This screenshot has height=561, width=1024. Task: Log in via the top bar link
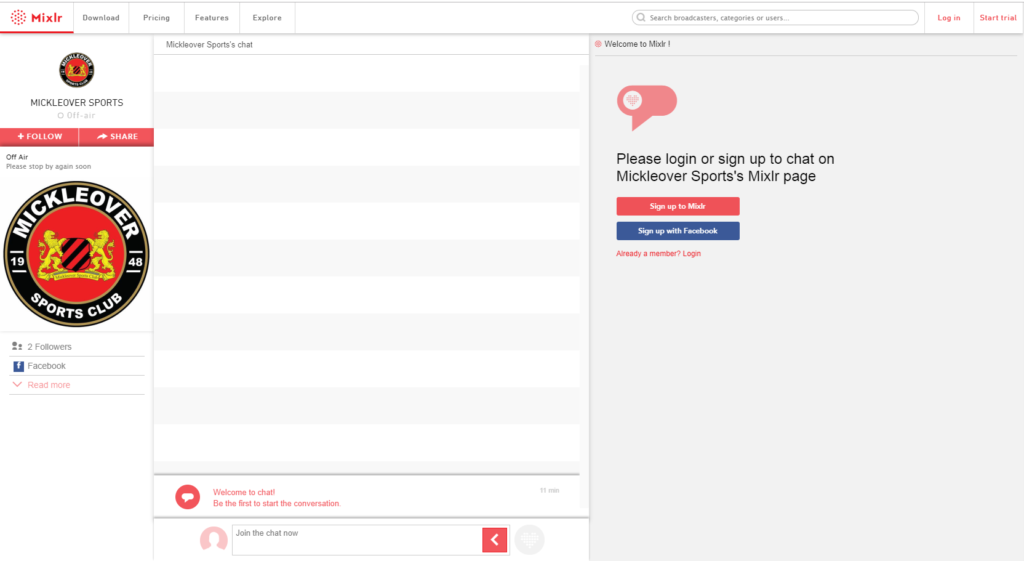pyautogui.click(x=949, y=18)
